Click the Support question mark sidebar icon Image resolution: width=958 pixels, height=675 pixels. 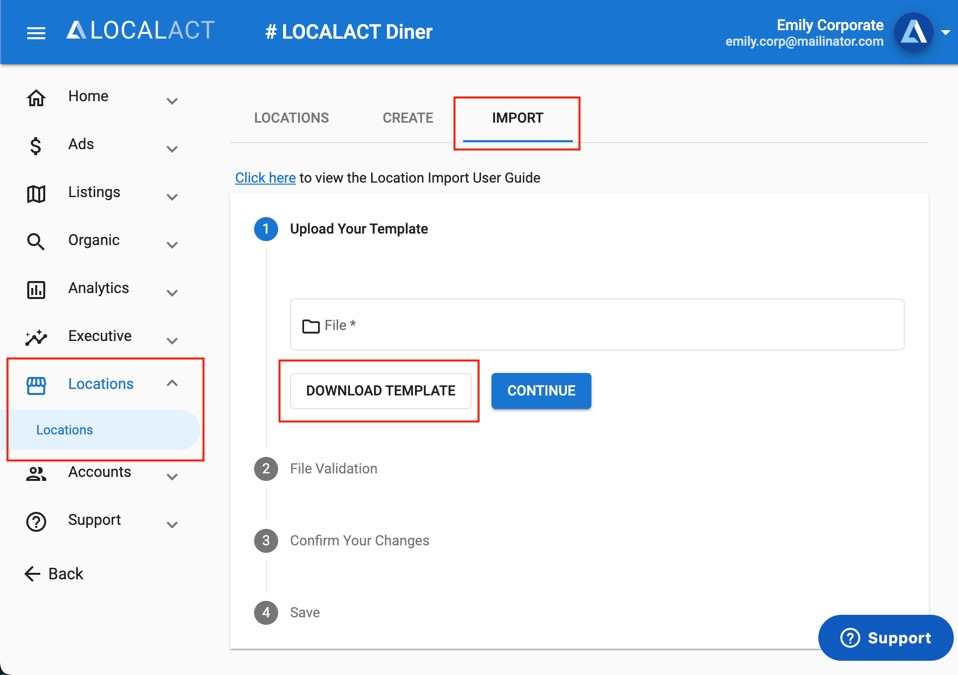pyautogui.click(x=36, y=522)
